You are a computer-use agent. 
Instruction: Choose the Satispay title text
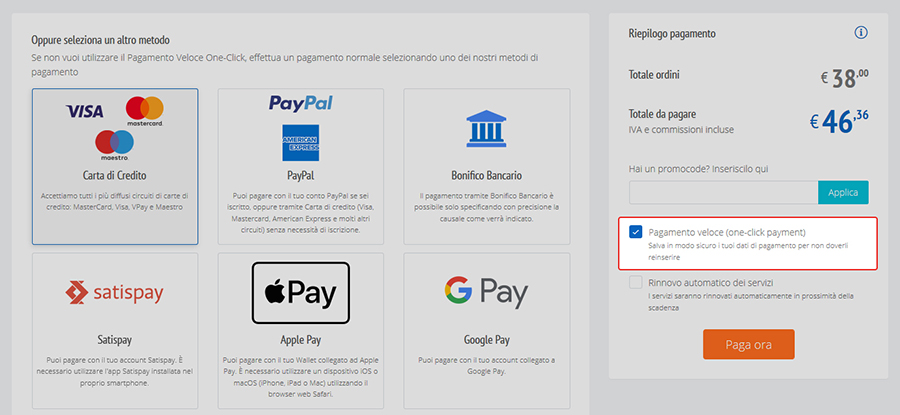point(115,340)
